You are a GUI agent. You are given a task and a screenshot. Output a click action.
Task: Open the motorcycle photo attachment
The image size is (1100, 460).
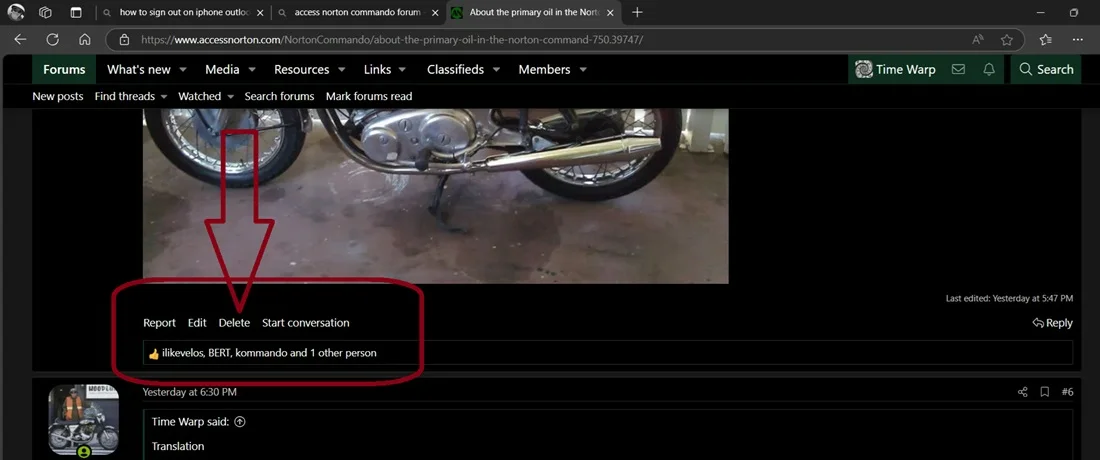(x=436, y=196)
